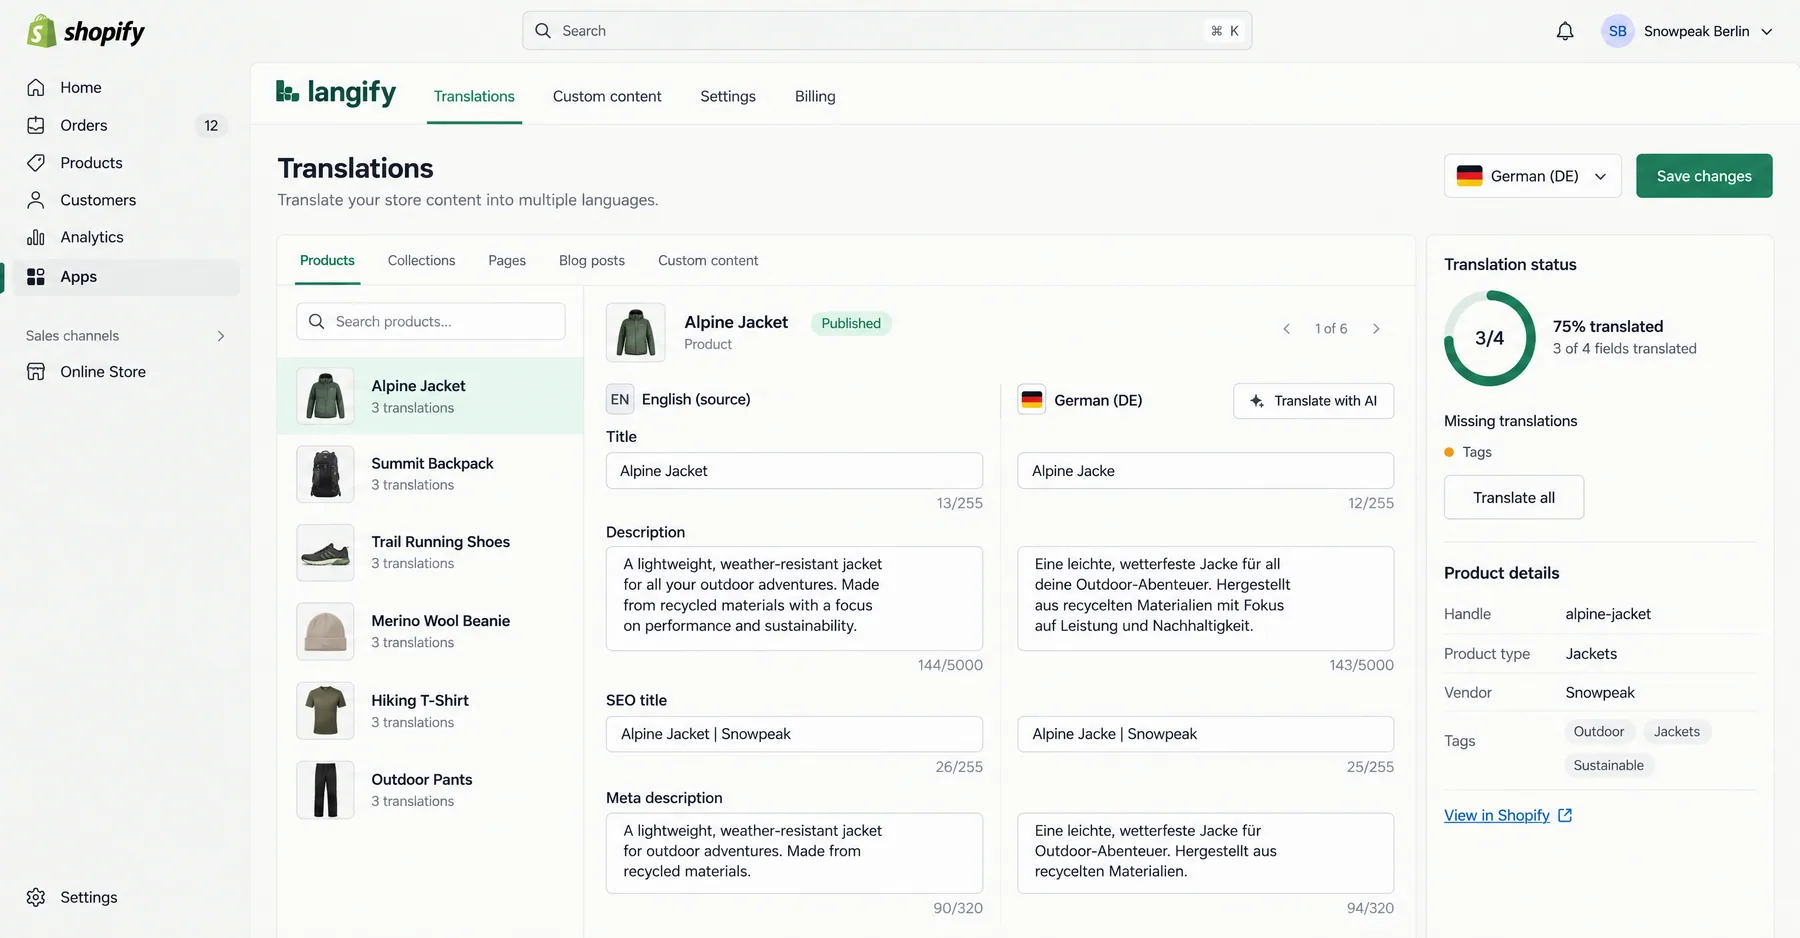Click the 3/4 translation progress ring
The height and width of the screenshot is (938, 1800).
(x=1489, y=338)
